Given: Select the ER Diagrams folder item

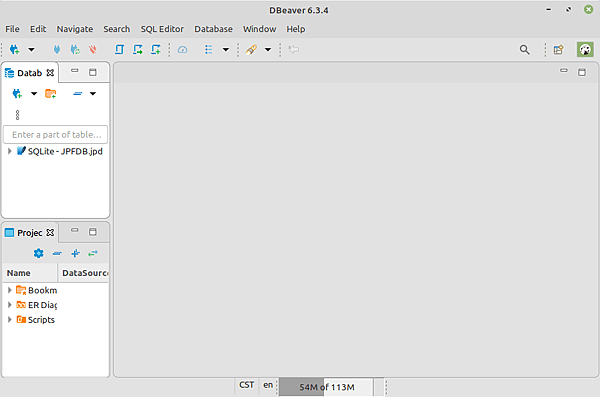Looking at the screenshot, I should point(37,305).
